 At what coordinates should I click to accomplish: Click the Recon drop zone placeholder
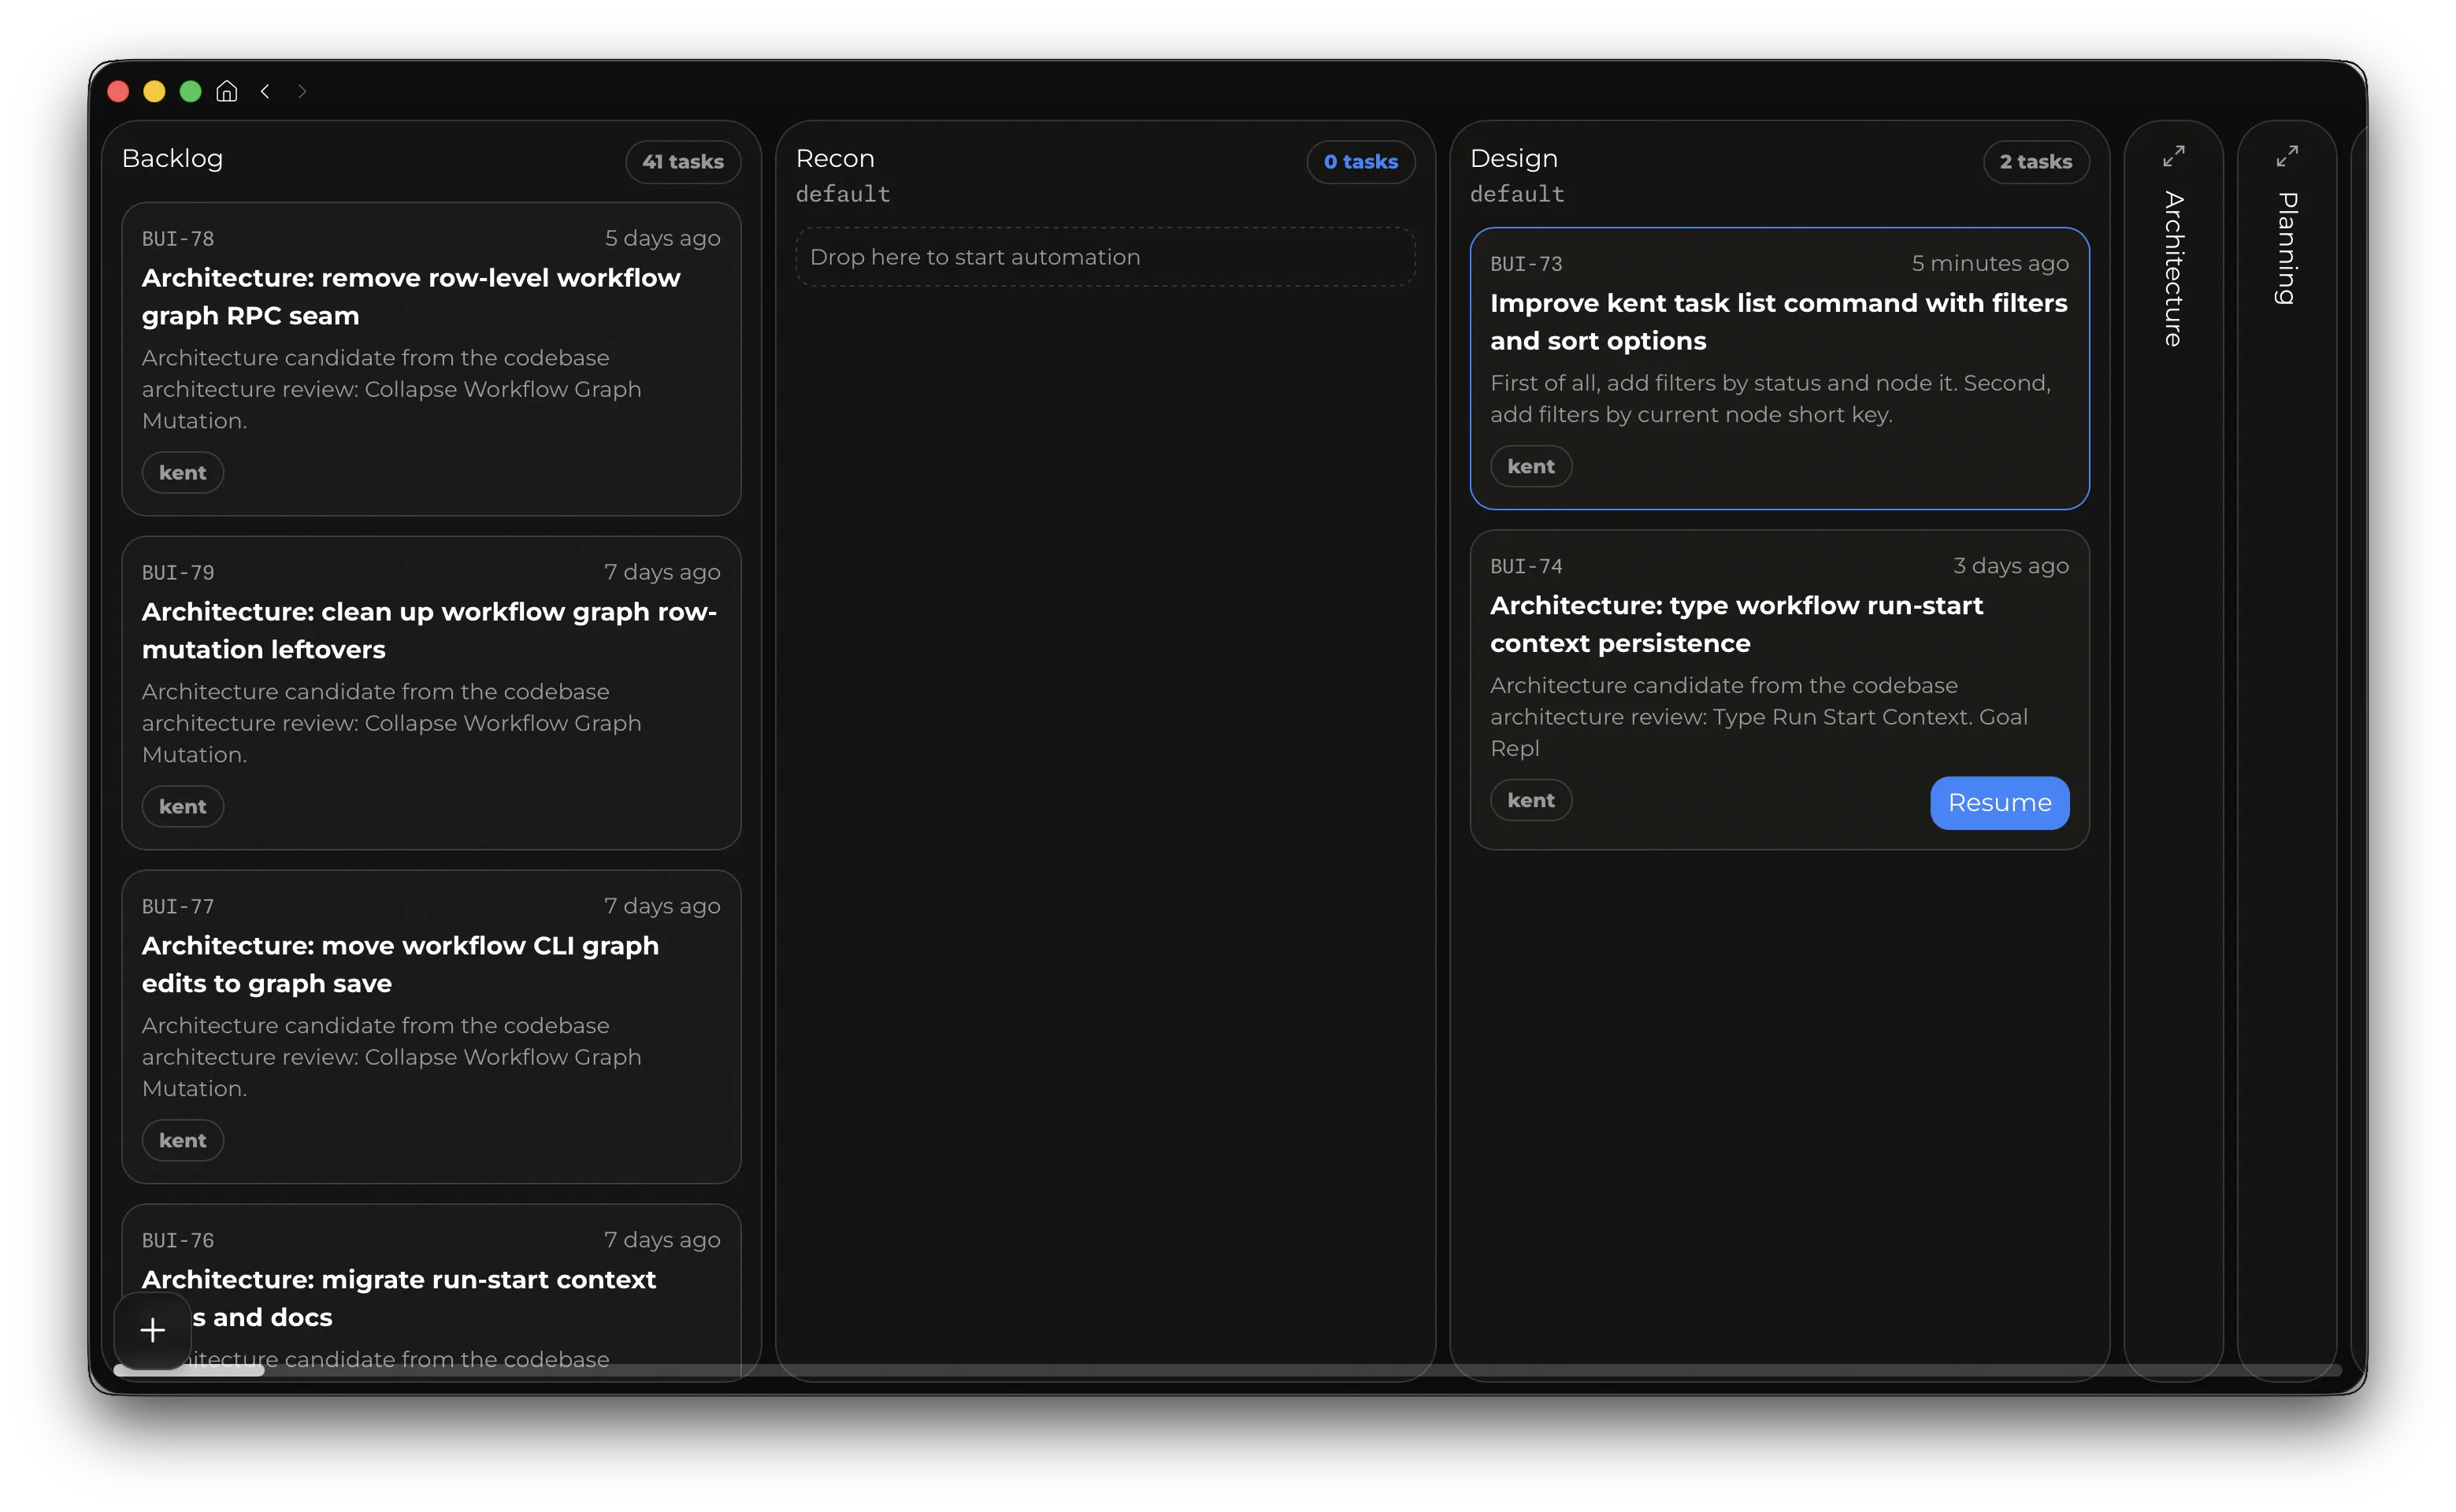tap(1105, 258)
